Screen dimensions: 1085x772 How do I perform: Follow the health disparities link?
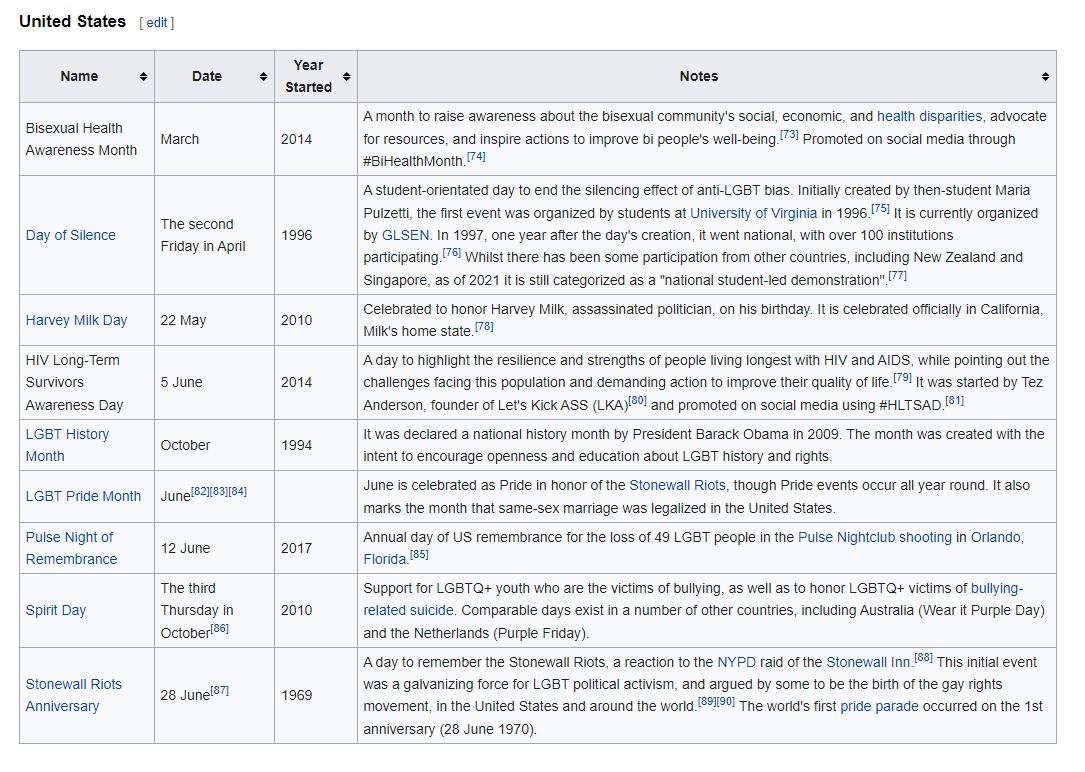929,116
